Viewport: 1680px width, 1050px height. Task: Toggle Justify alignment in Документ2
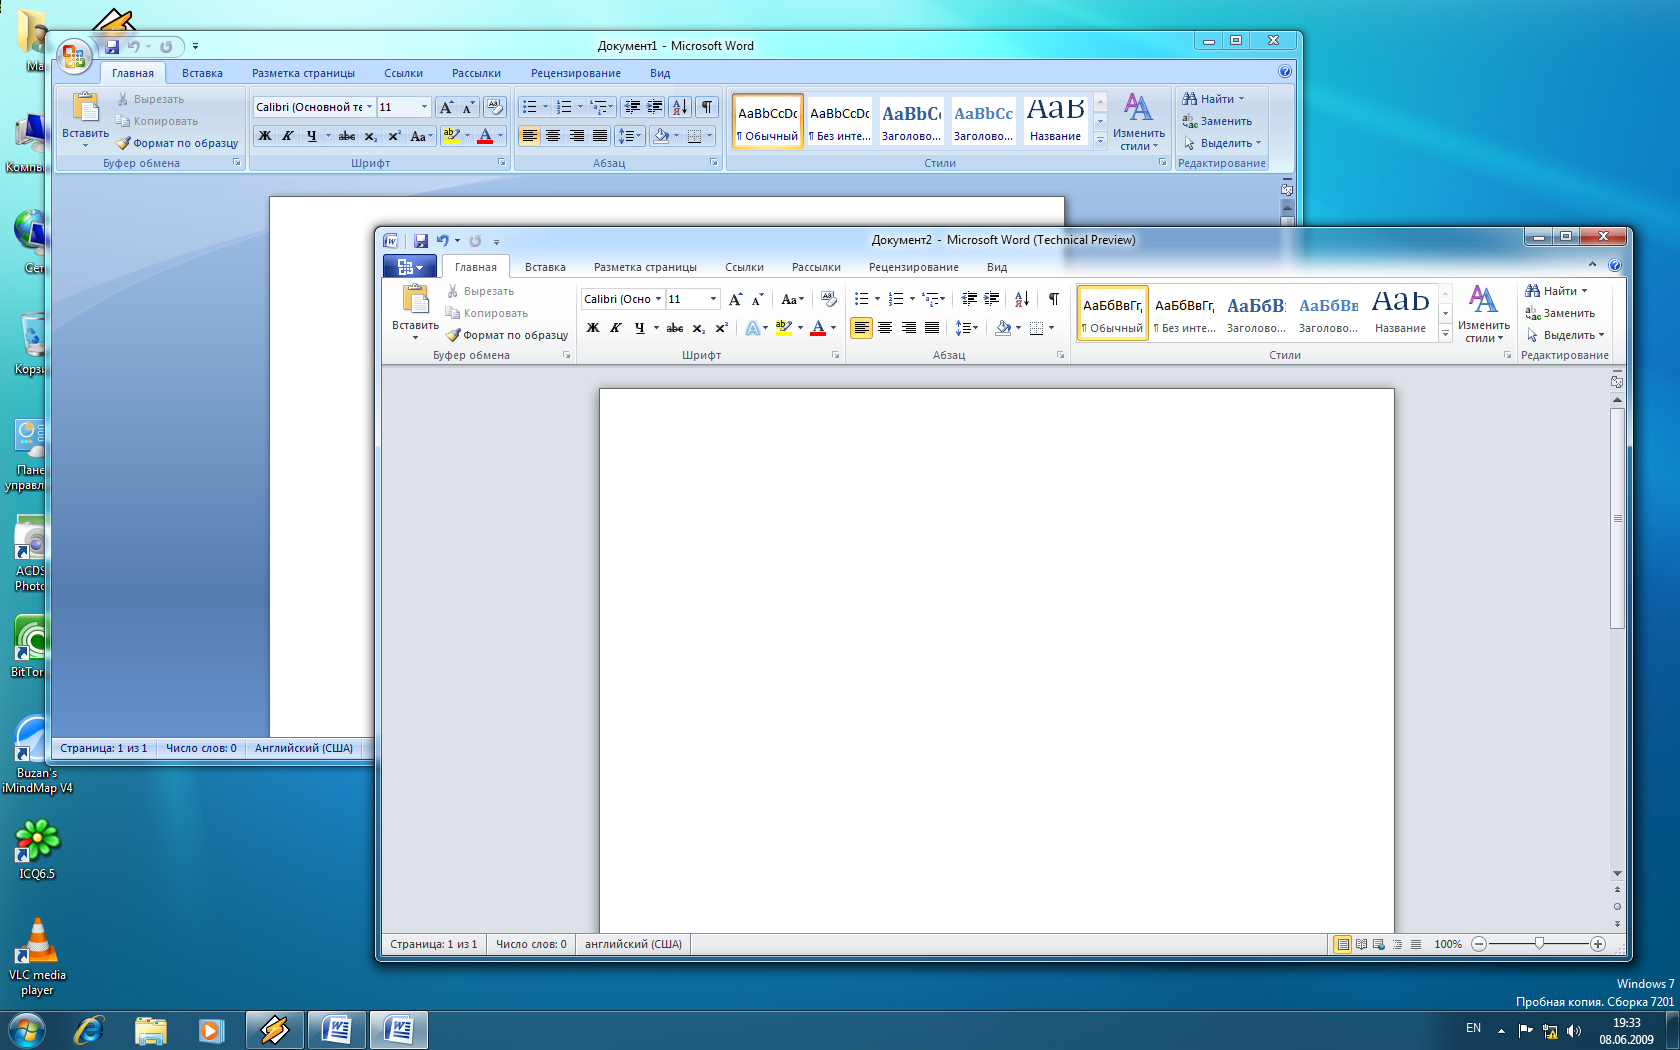(932, 328)
